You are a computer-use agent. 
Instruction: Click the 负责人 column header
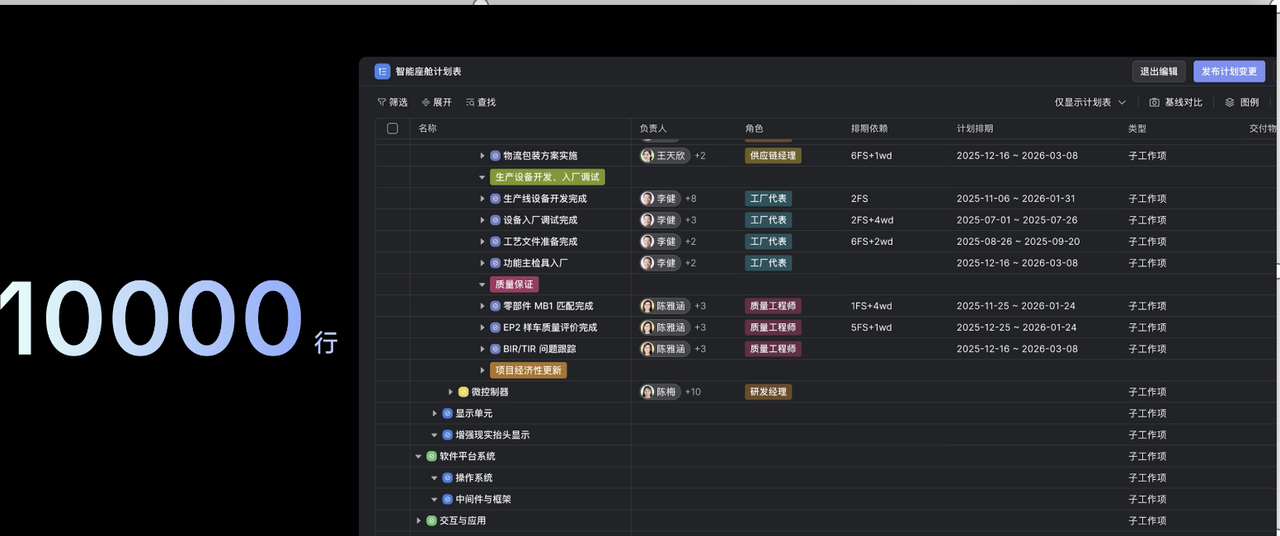pyautogui.click(x=653, y=128)
